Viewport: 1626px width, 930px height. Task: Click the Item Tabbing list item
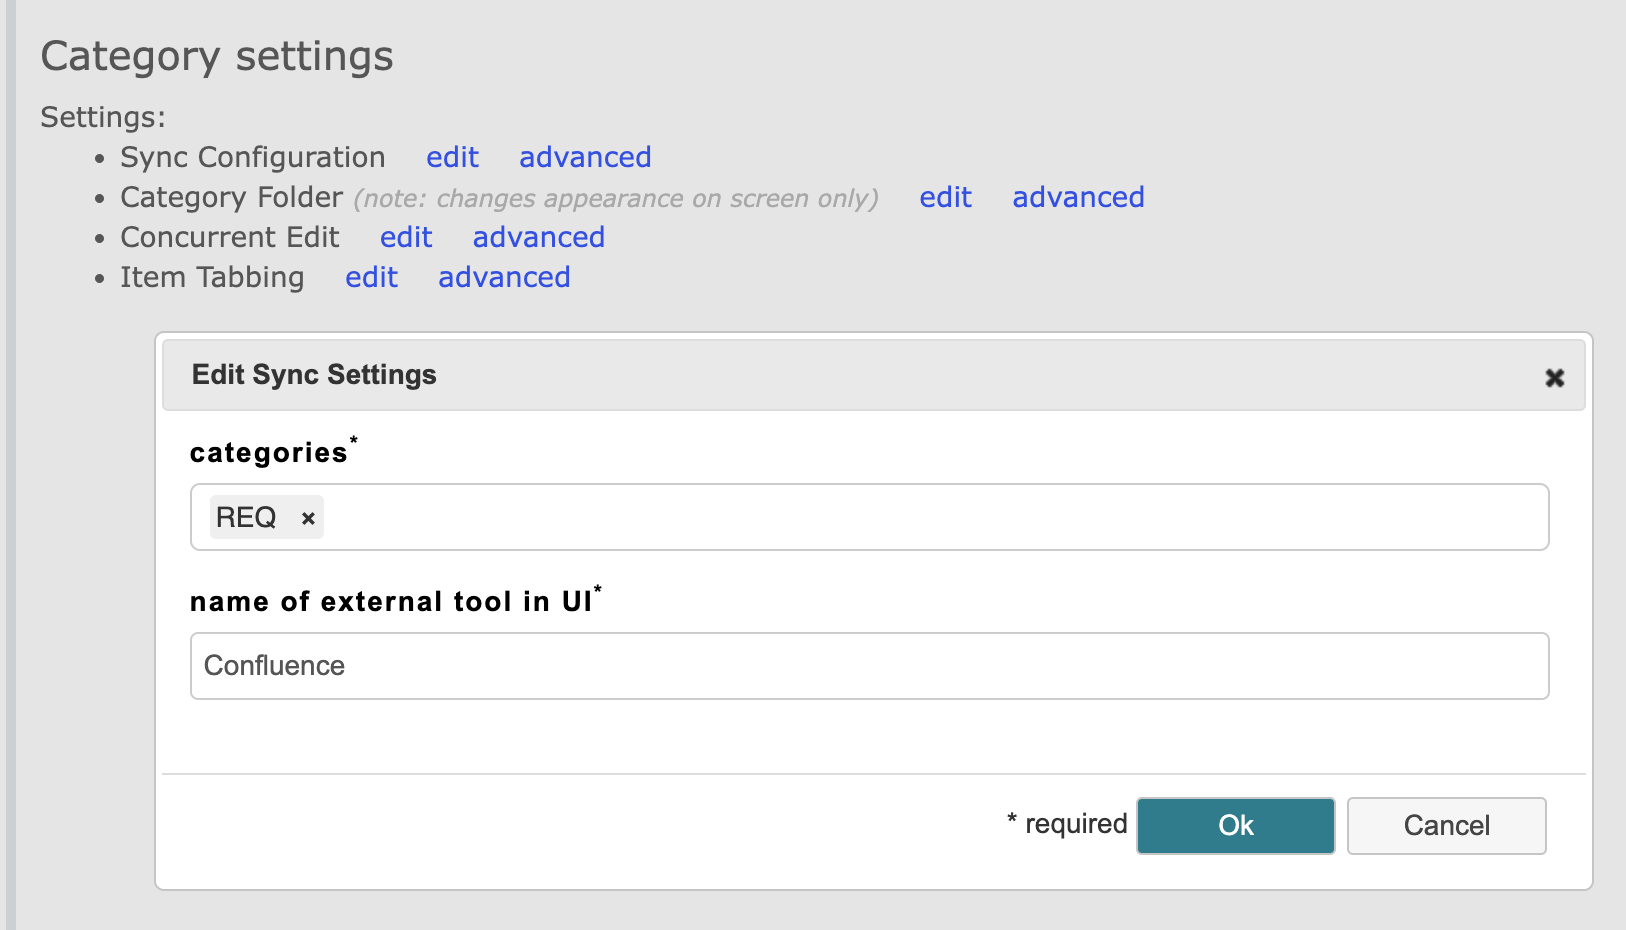pyautogui.click(x=211, y=277)
